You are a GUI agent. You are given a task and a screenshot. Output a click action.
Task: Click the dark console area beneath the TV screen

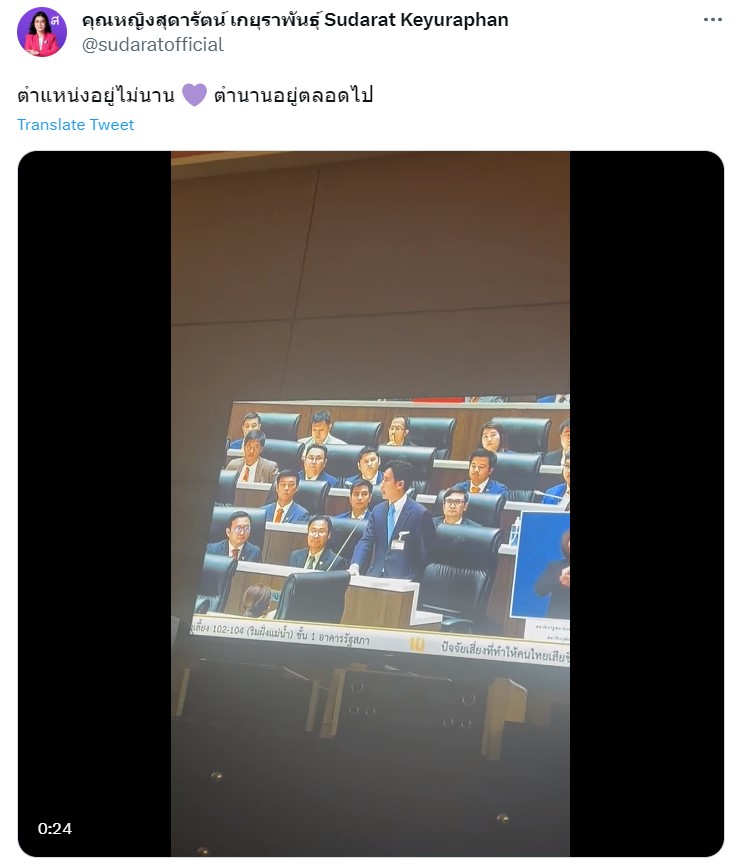[x=370, y=758]
